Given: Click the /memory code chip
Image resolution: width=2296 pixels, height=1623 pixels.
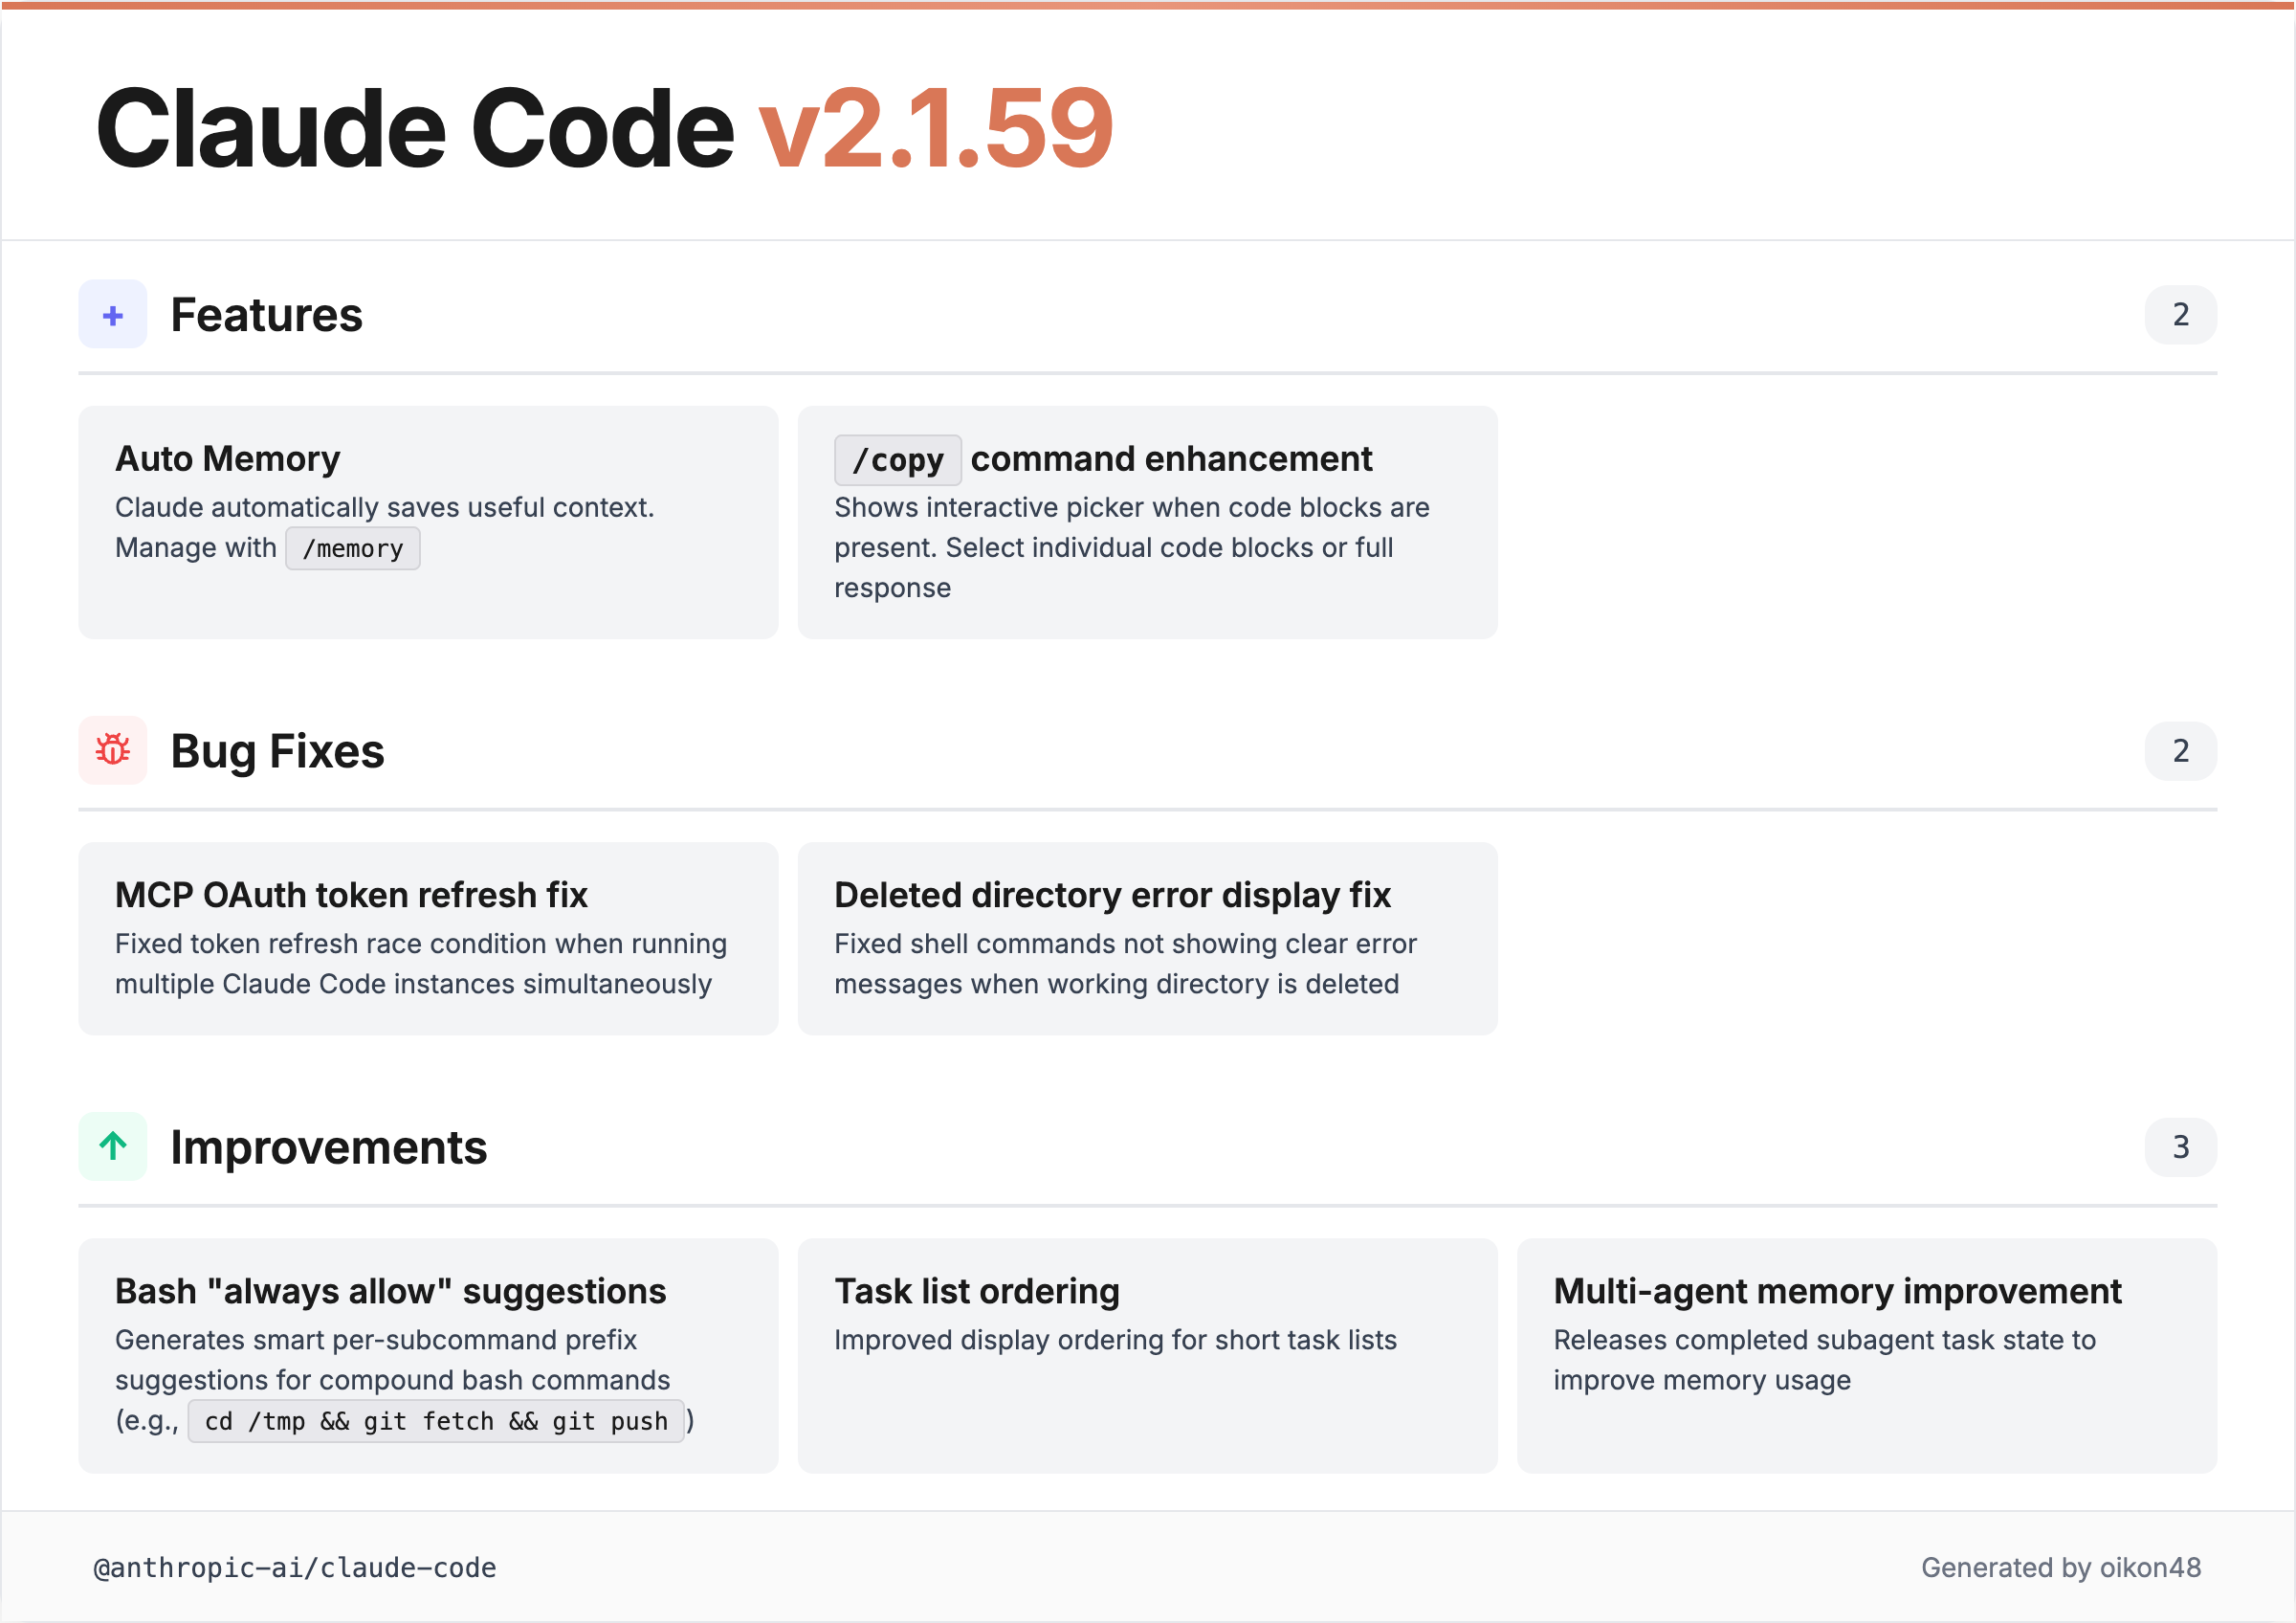Looking at the screenshot, I should click(353, 548).
